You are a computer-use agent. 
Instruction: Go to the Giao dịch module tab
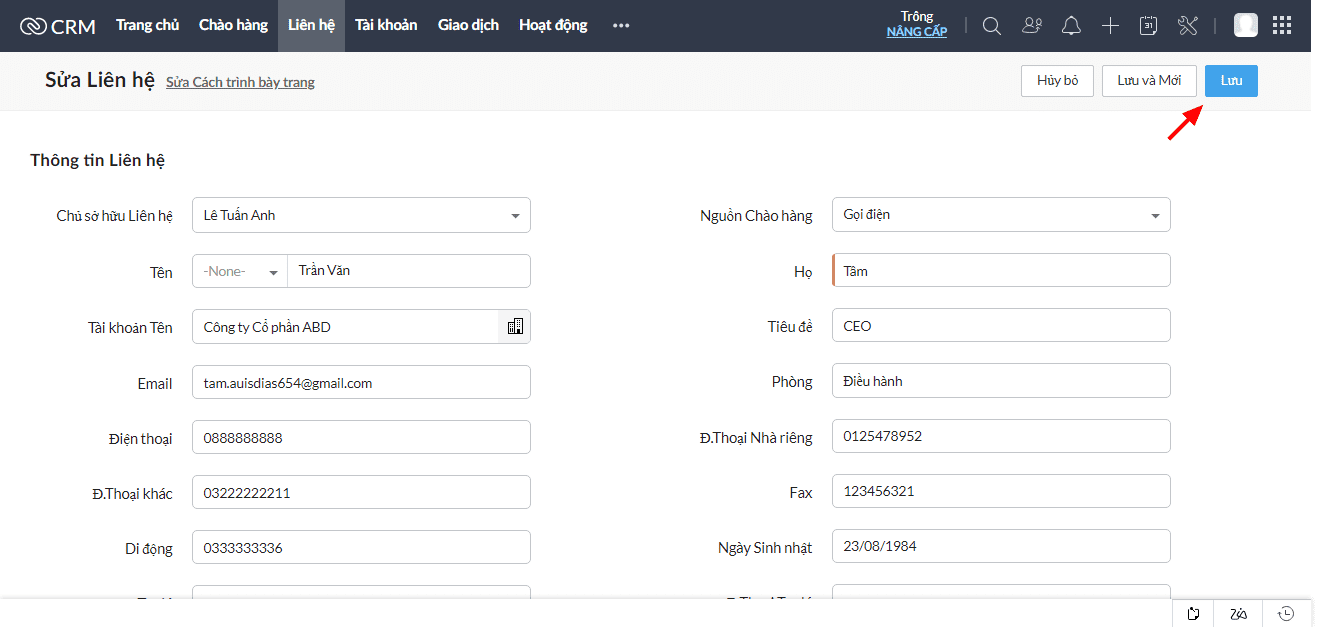coord(468,26)
